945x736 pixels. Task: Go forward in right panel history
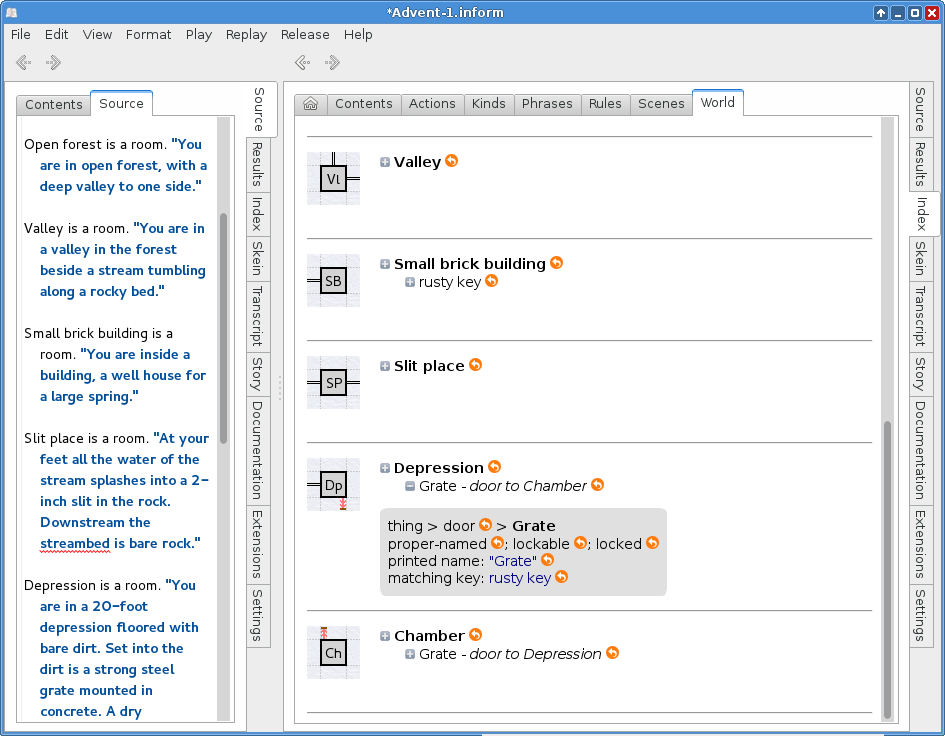click(x=332, y=62)
